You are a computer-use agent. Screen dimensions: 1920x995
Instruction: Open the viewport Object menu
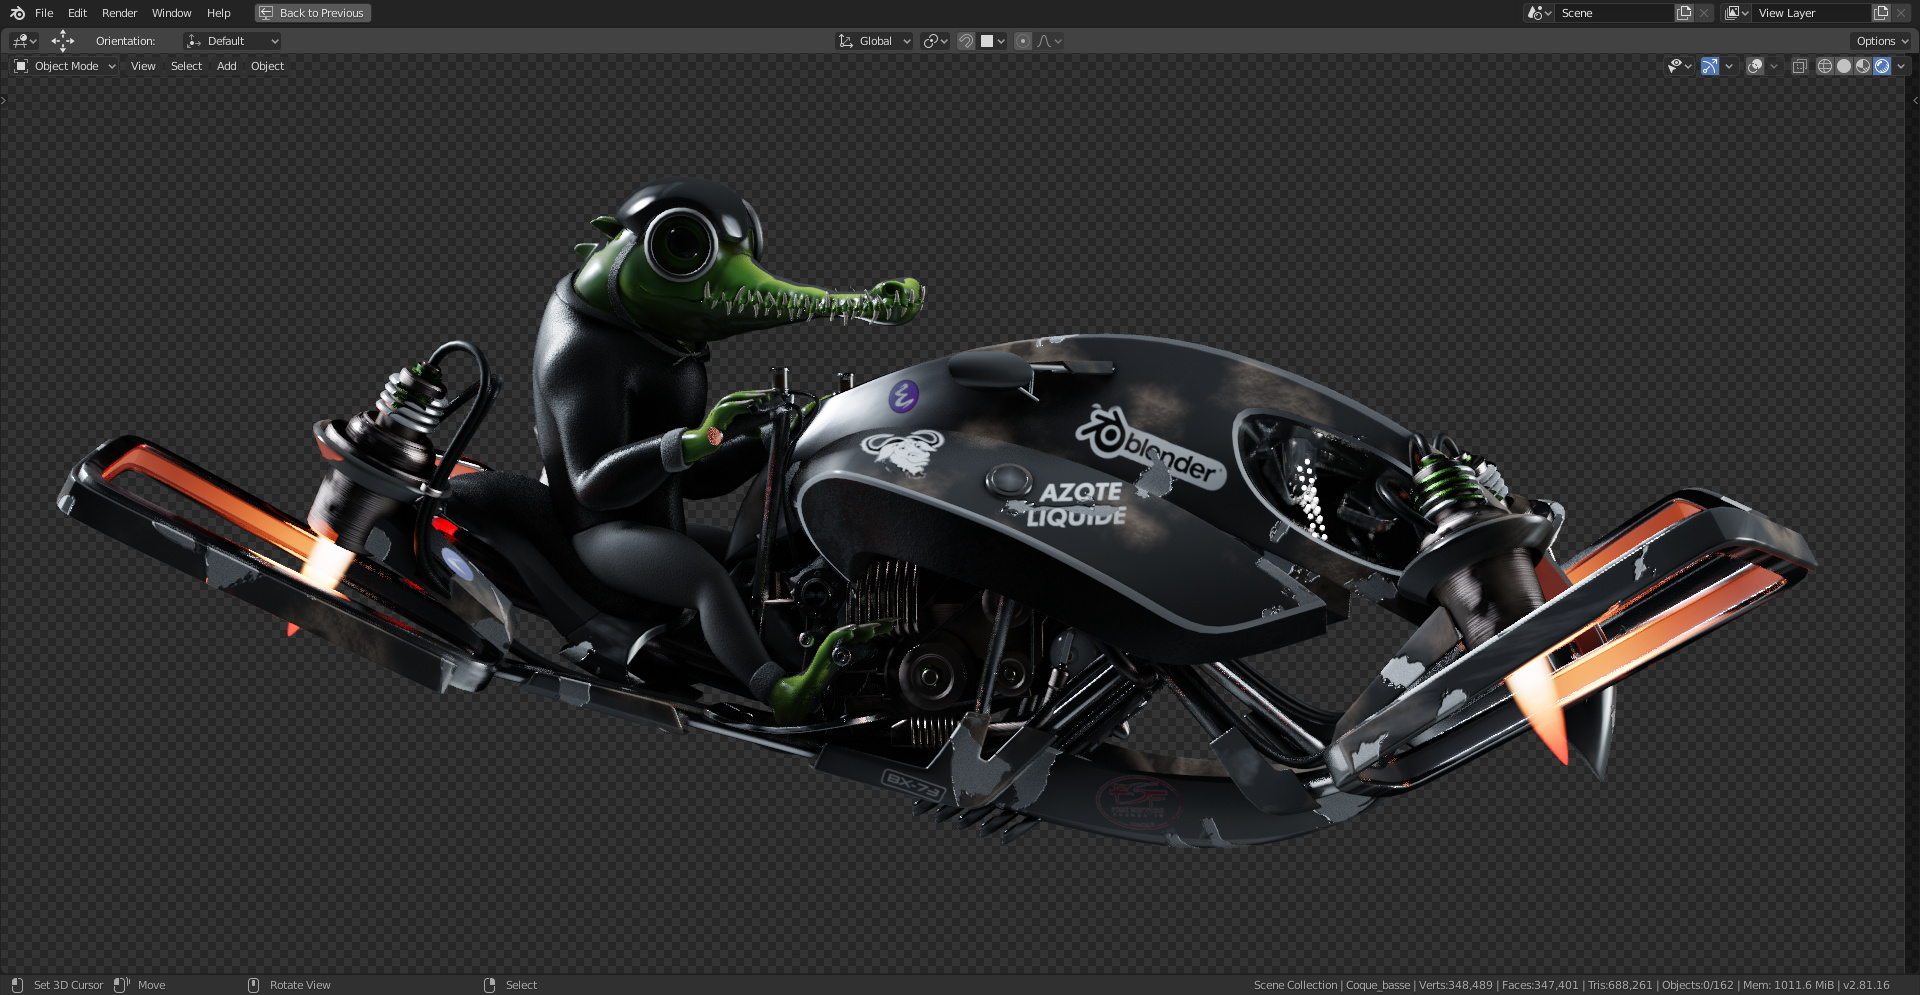(267, 66)
